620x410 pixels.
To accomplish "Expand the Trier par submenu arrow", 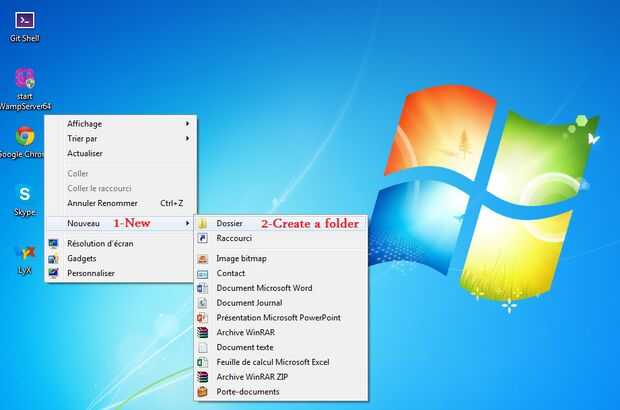I will [187, 138].
